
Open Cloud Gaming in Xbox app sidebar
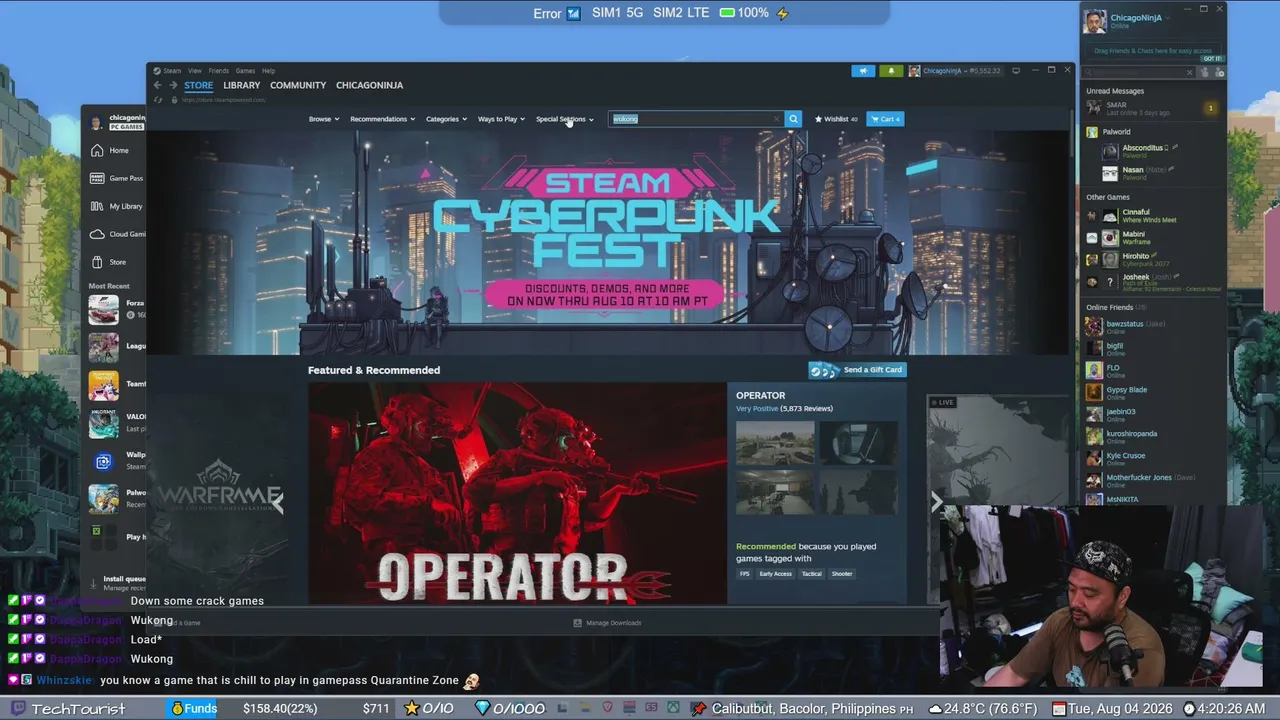pyautogui.click(x=116, y=234)
